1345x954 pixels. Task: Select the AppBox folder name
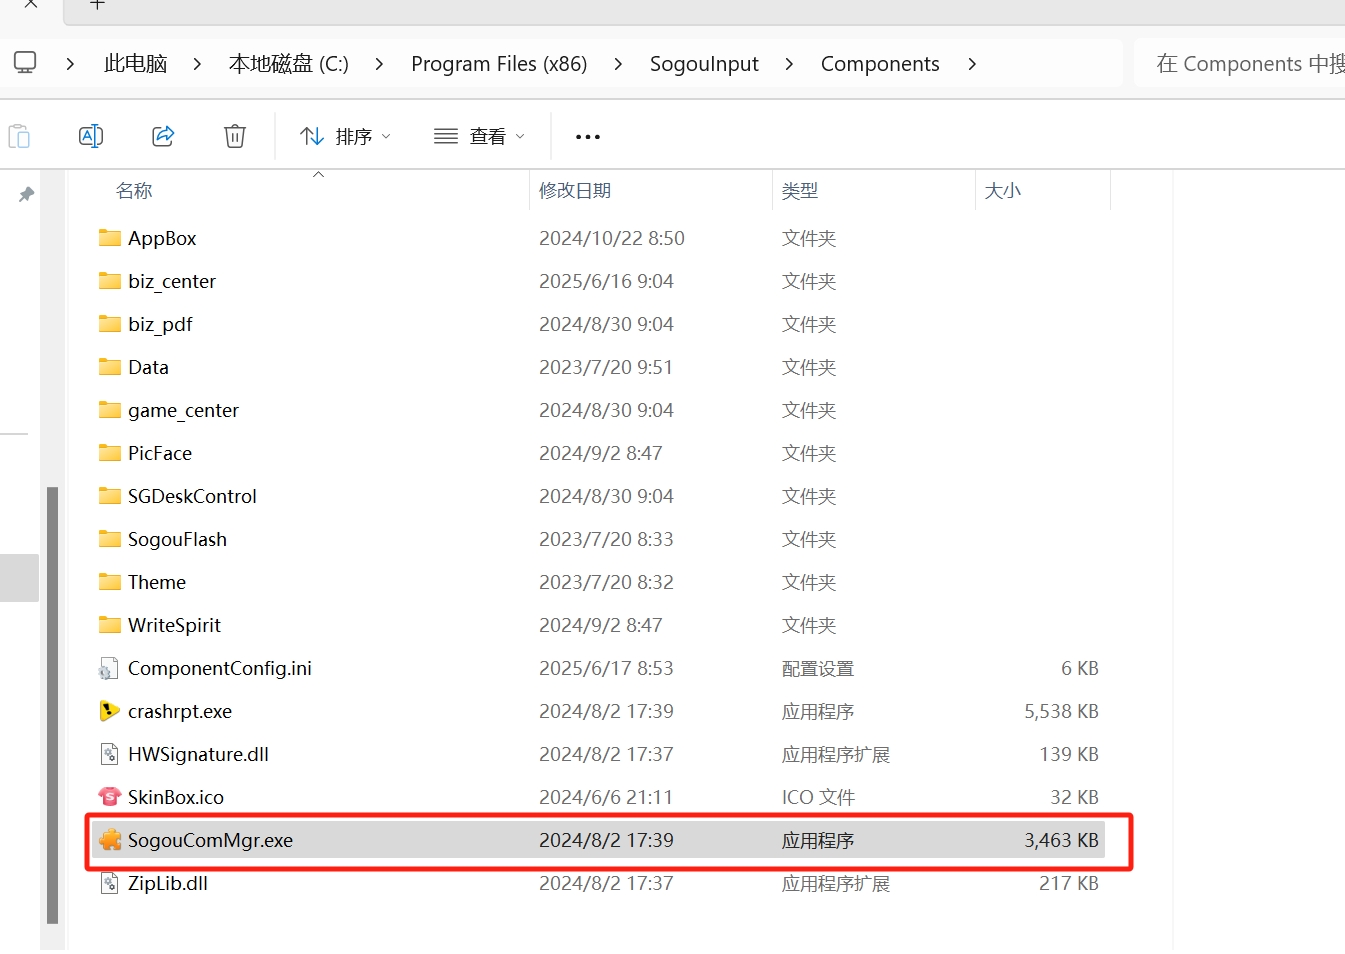[162, 238]
